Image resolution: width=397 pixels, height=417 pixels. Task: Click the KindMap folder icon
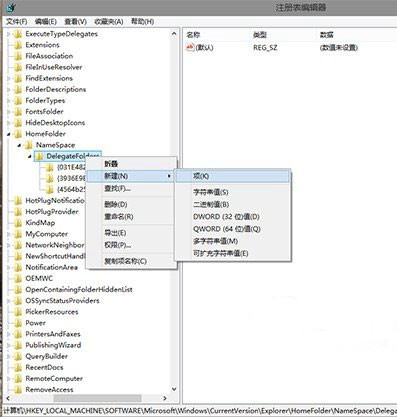click(x=18, y=223)
